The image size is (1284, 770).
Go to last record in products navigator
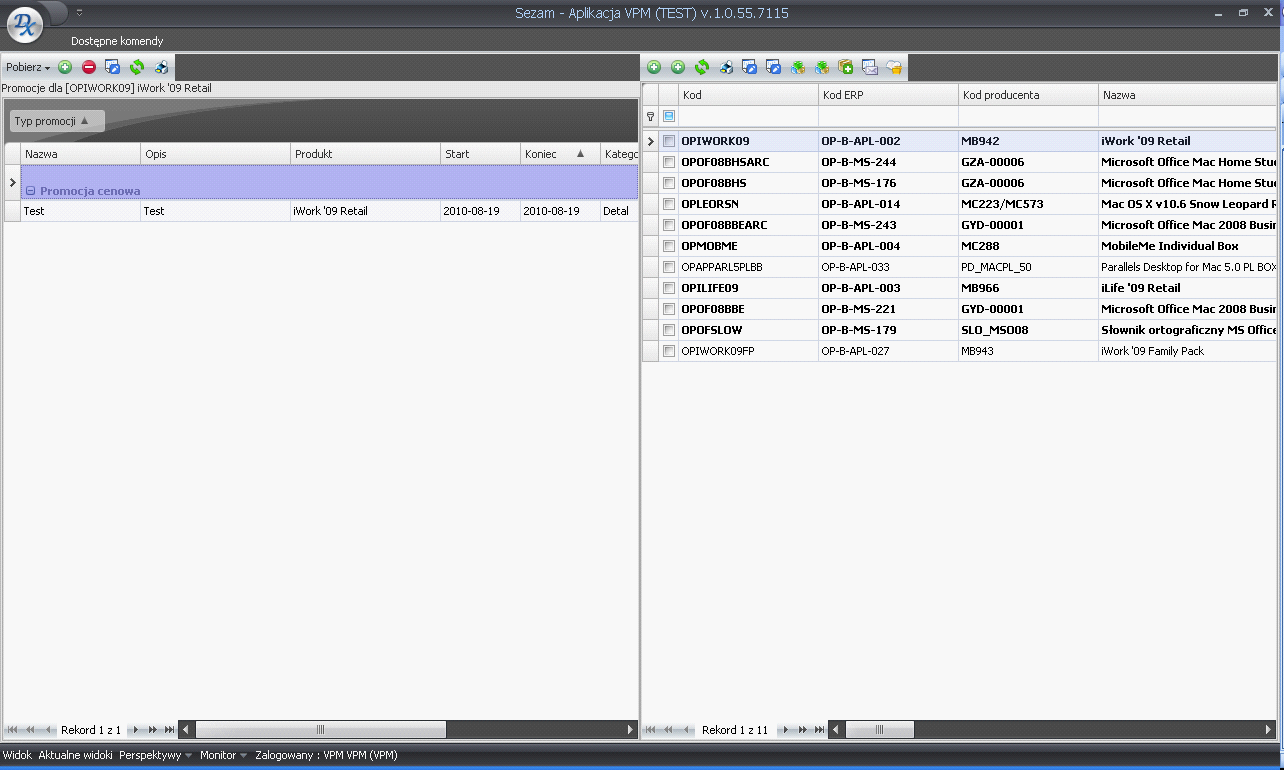click(x=820, y=730)
